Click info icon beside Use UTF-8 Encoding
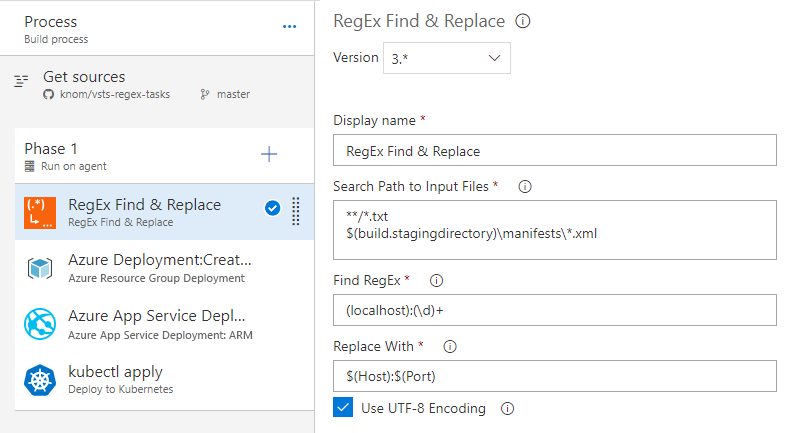 tap(507, 408)
